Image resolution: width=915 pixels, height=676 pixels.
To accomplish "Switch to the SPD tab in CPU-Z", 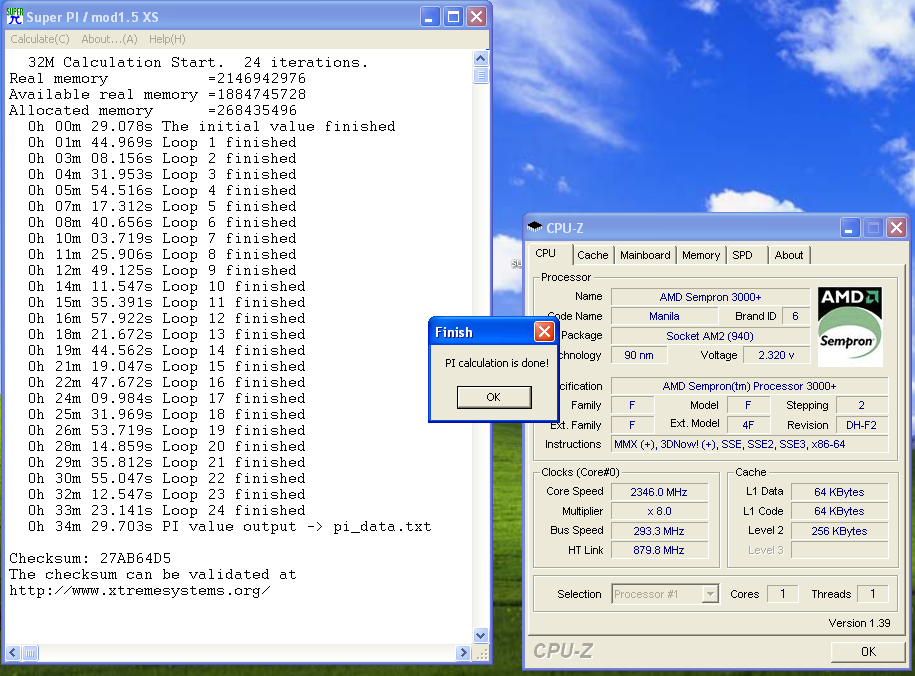I will pos(742,255).
